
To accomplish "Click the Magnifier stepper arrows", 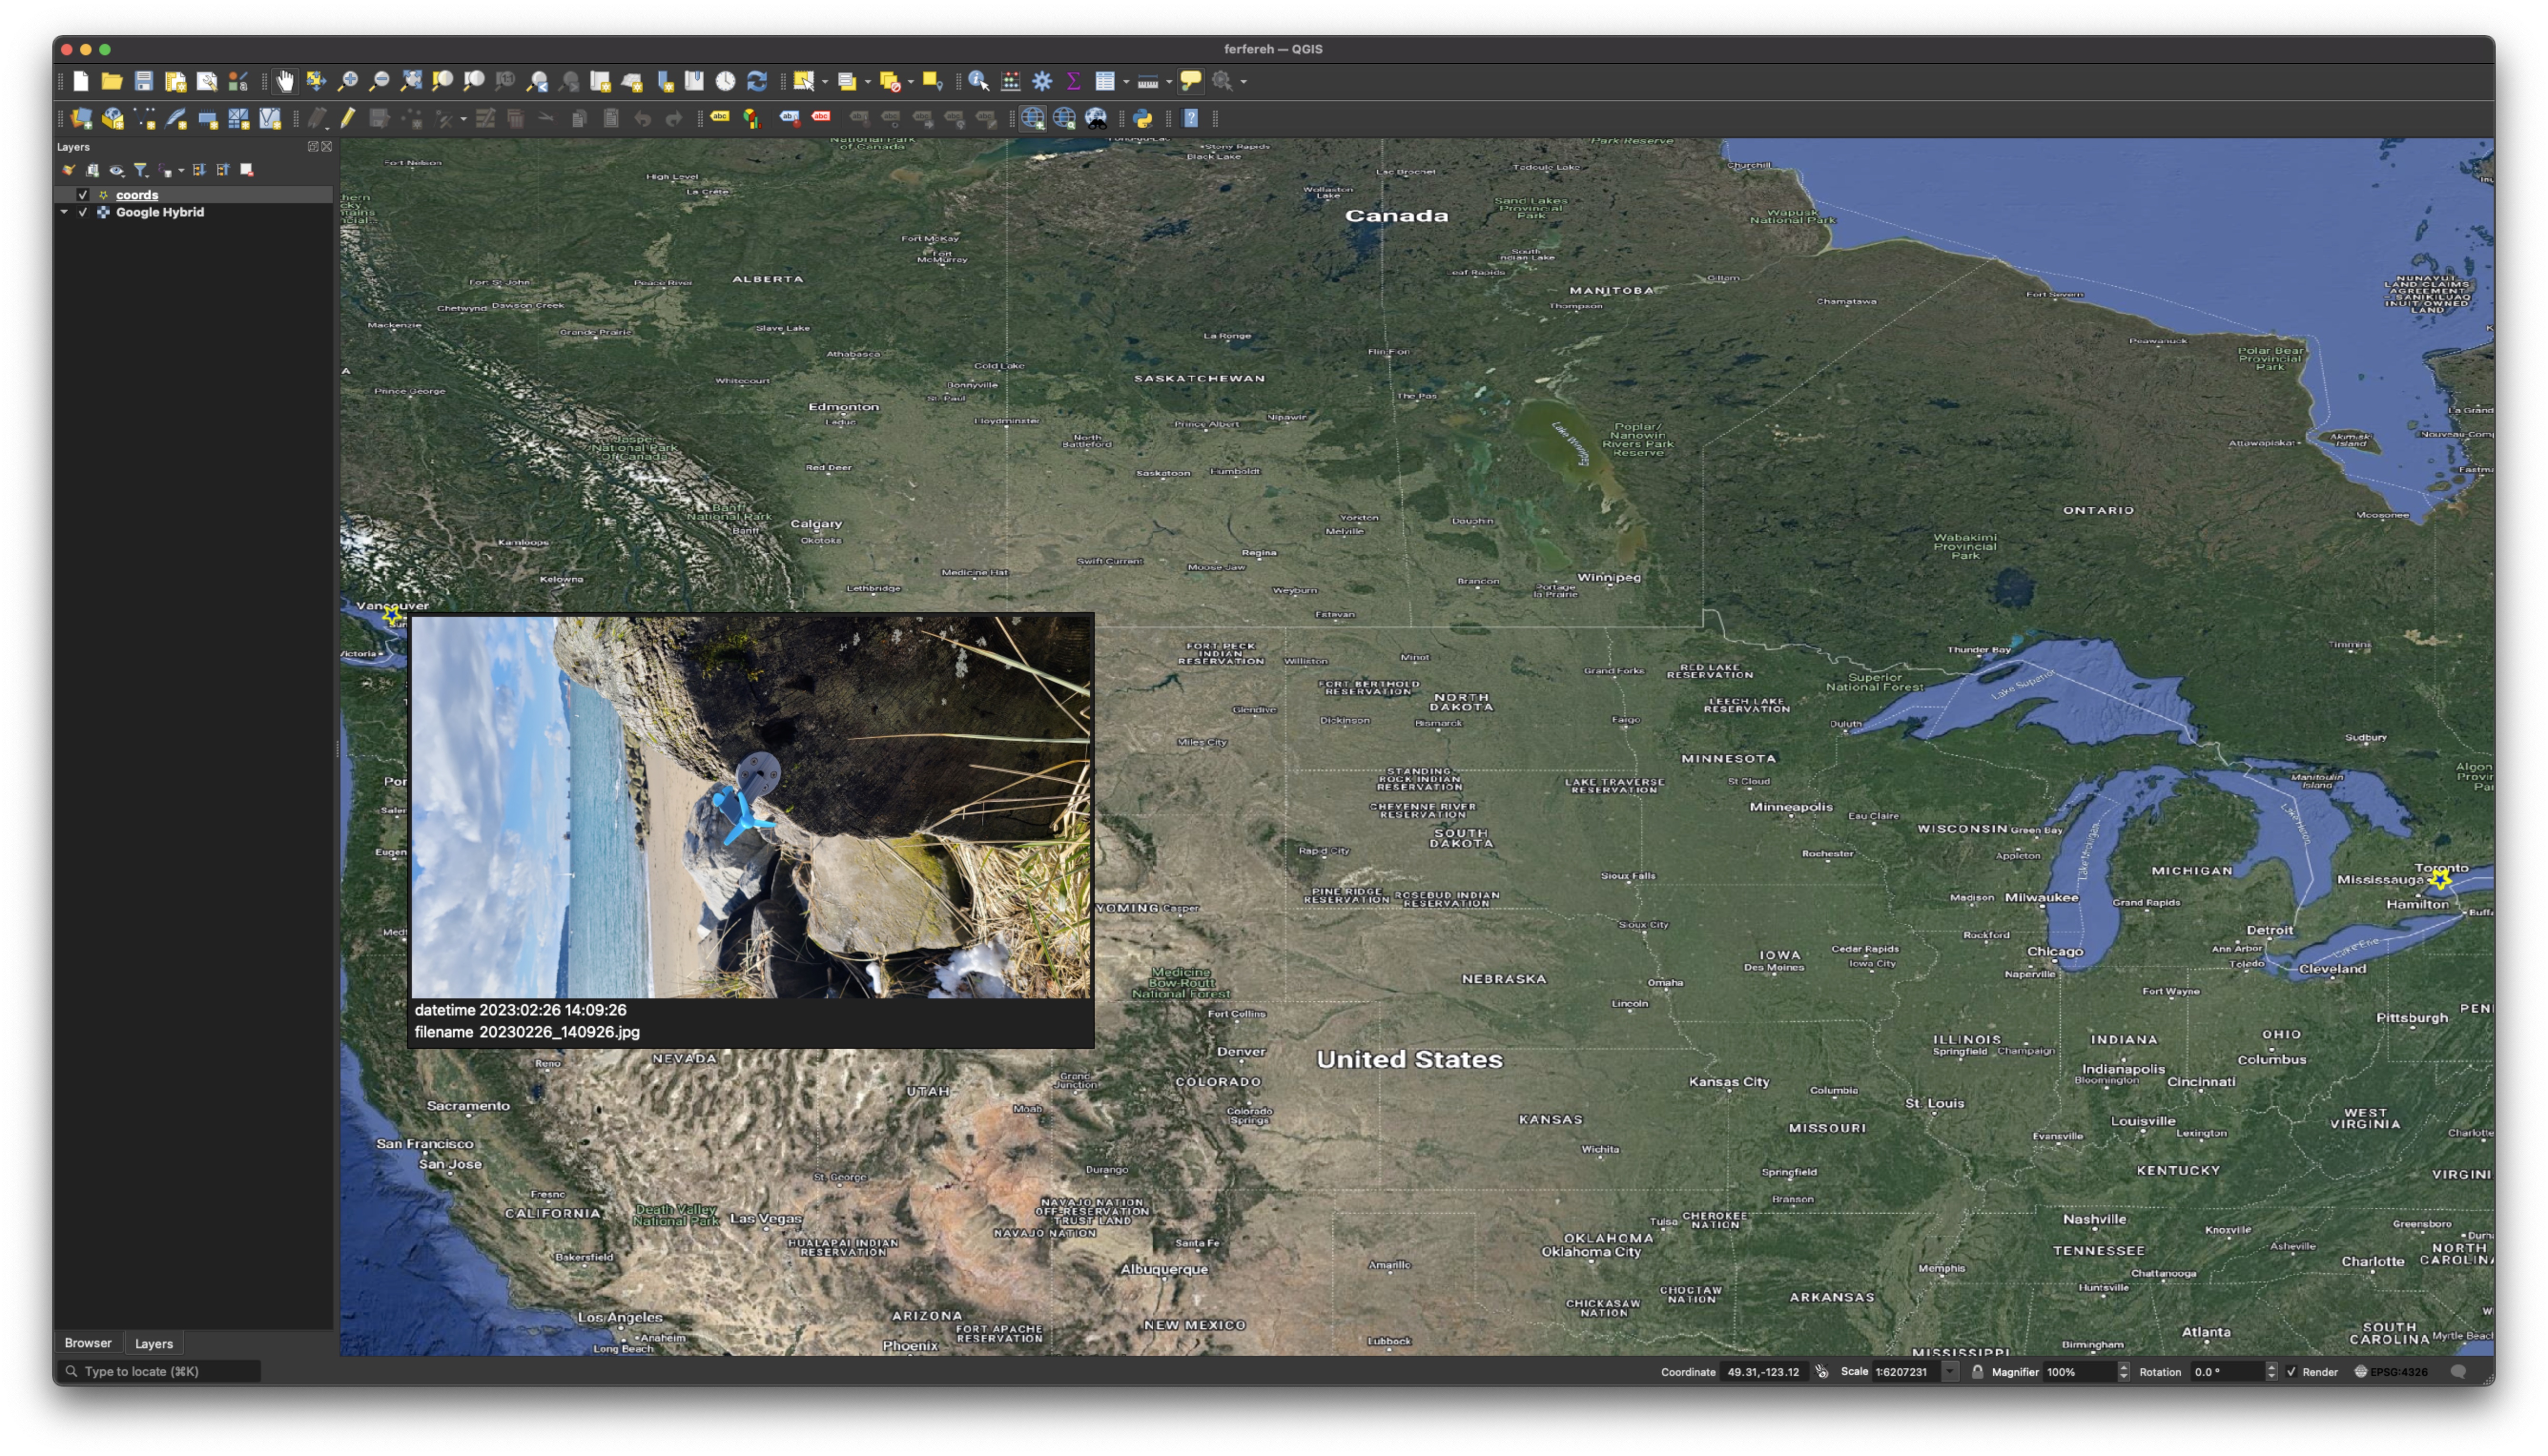I will click(x=2124, y=1372).
